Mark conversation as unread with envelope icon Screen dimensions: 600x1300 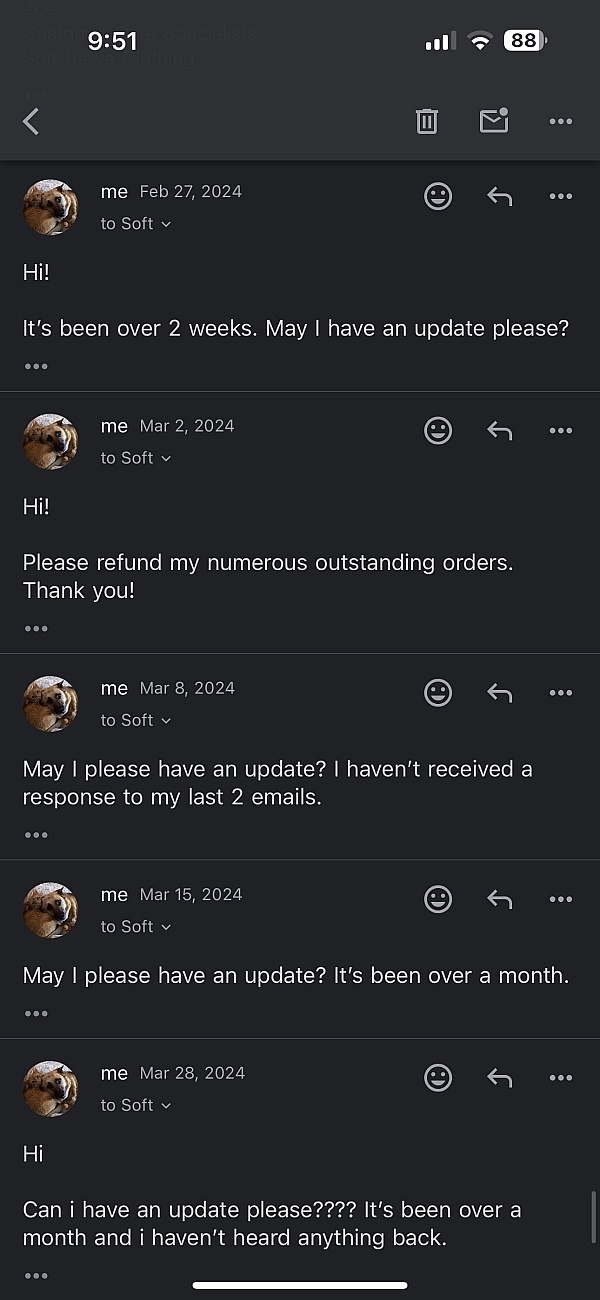pyautogui.click(x=494, y=121)
